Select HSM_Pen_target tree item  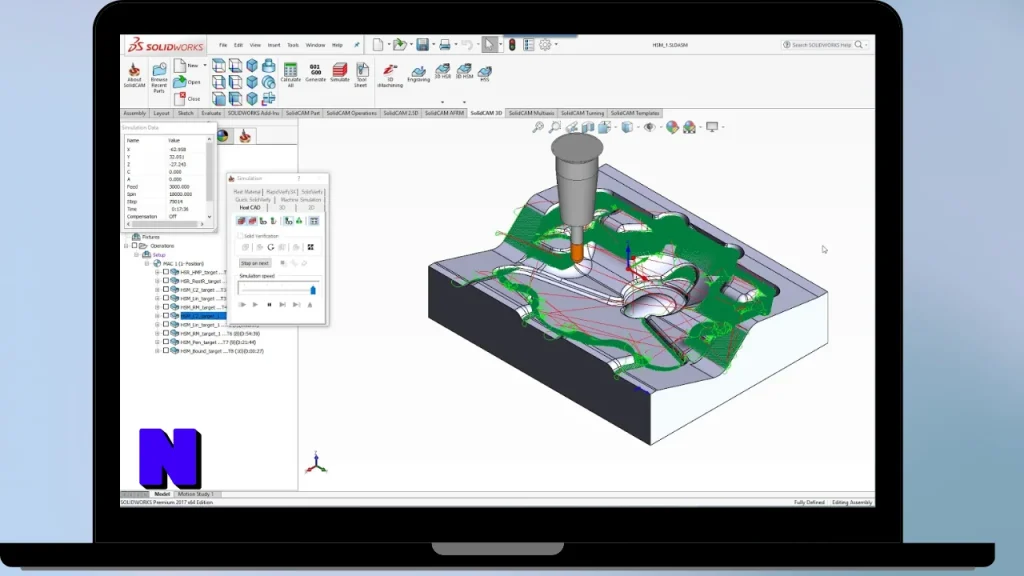click(218, 342)
